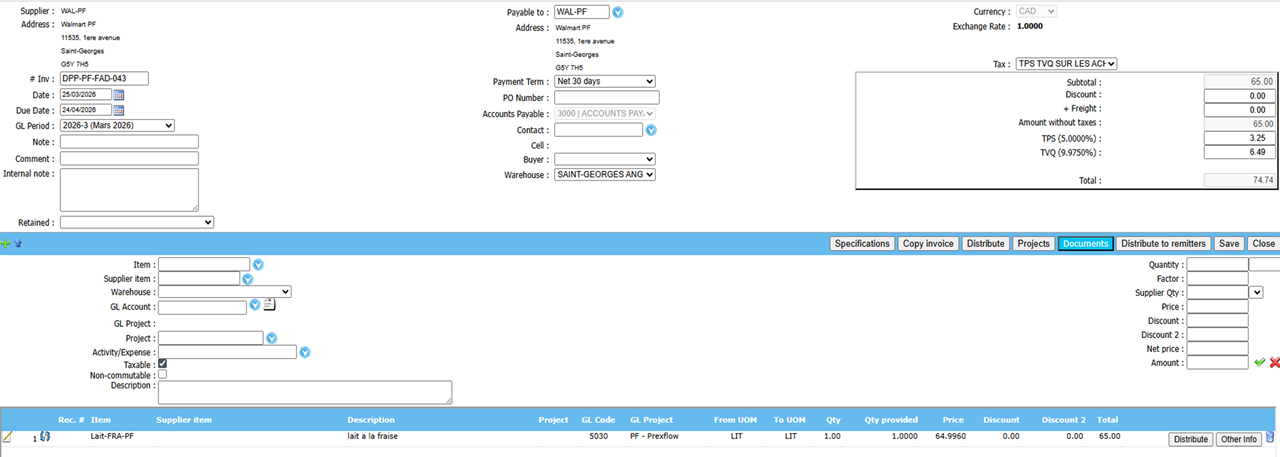Open the Payment Term dropdown

pyautogui.click(x=605, y=81)
